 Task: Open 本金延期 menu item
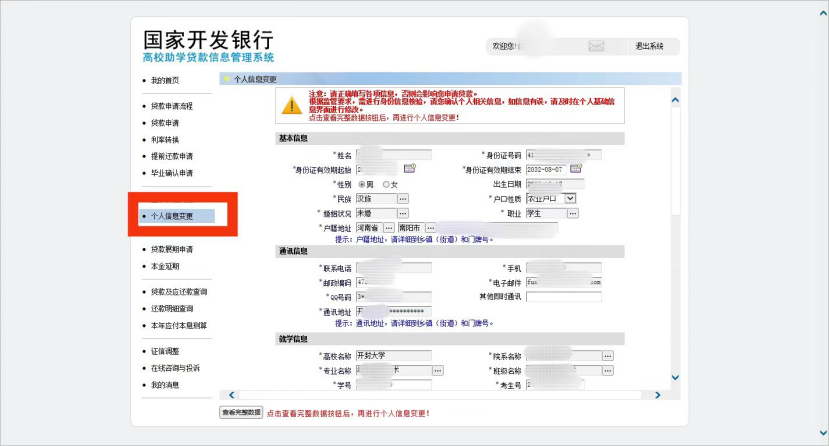click(x=165, y=266)
